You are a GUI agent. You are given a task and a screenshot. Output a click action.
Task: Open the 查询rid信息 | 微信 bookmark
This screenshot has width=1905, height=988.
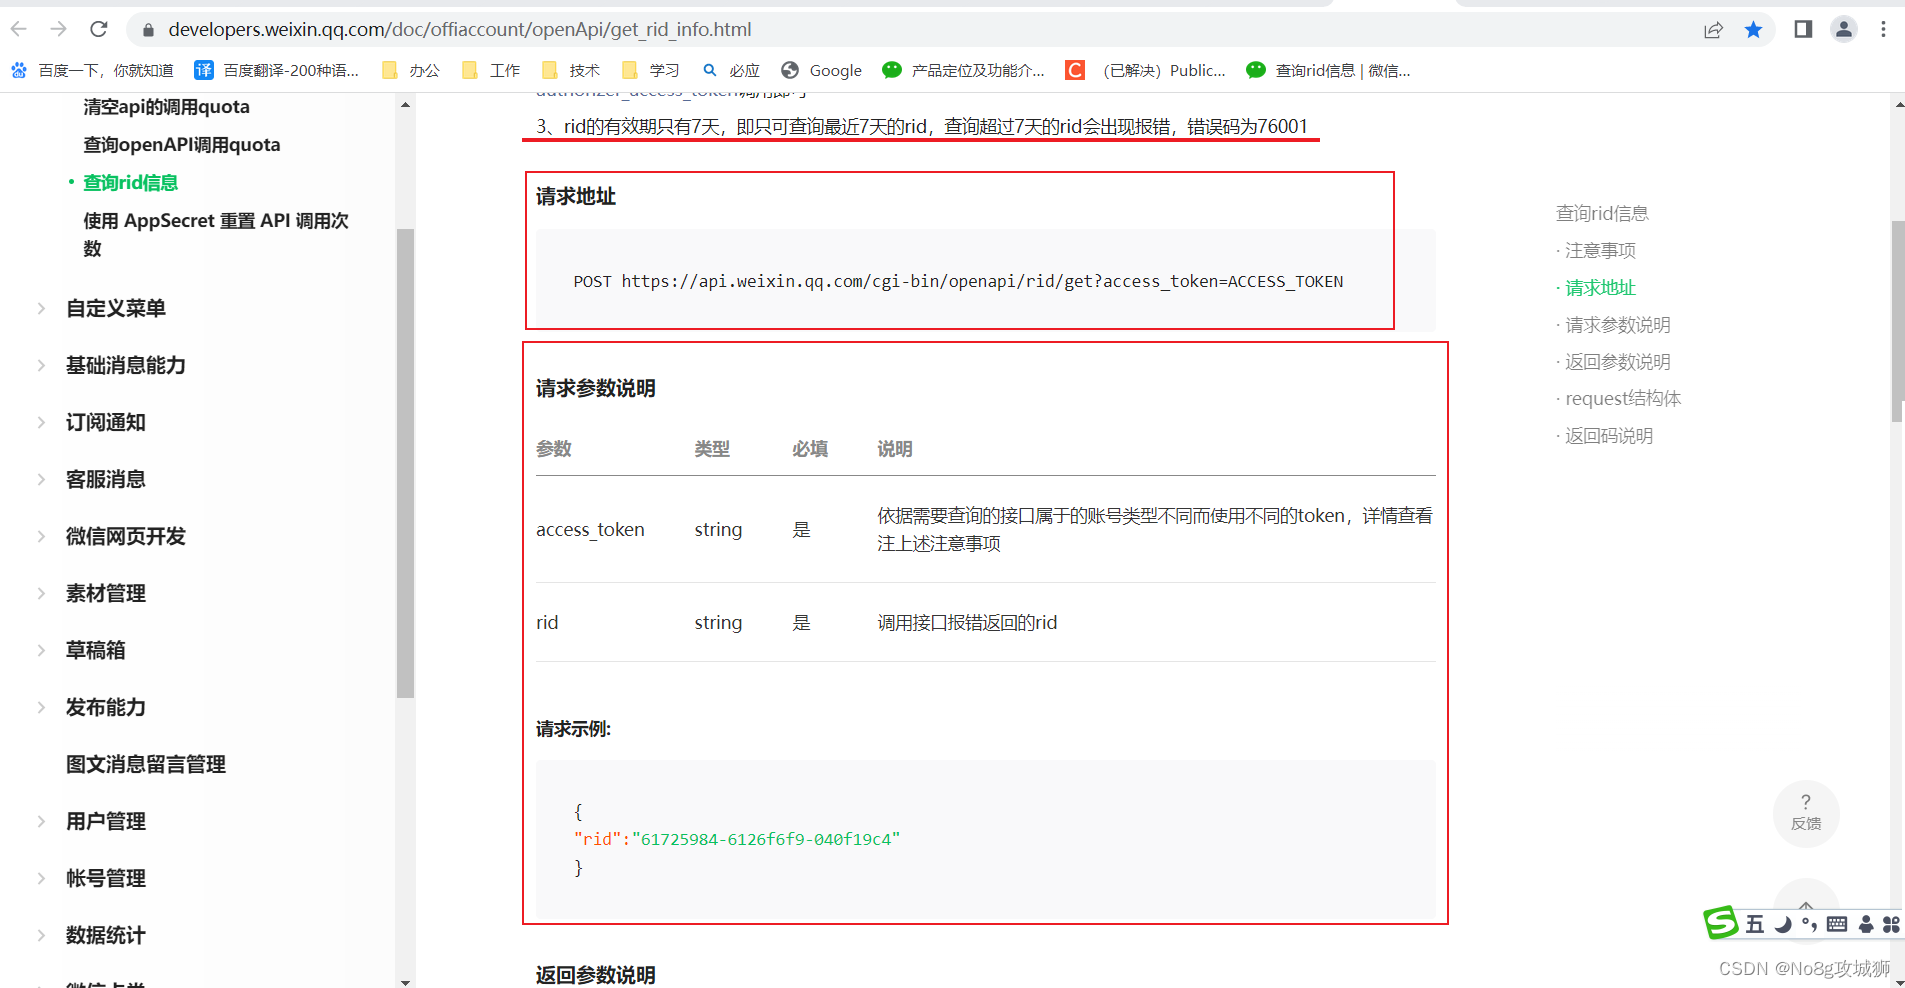tap(1328, 70)
